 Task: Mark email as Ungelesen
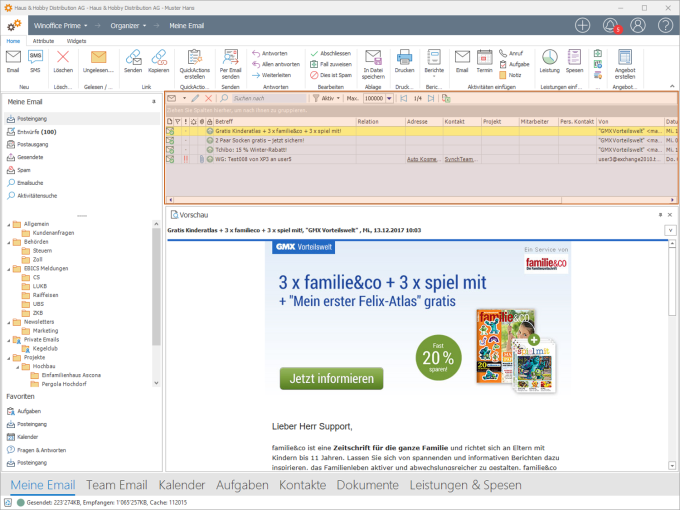(x=98, y=61)
